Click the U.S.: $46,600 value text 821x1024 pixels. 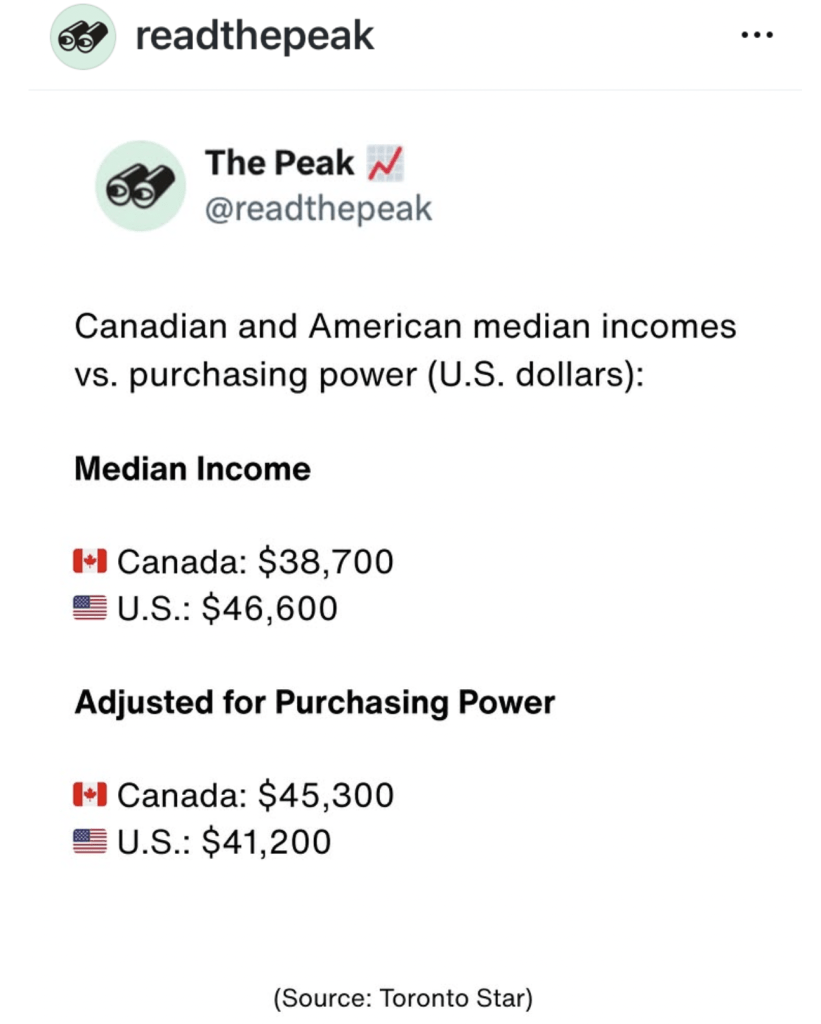click(x=227, y=608)
